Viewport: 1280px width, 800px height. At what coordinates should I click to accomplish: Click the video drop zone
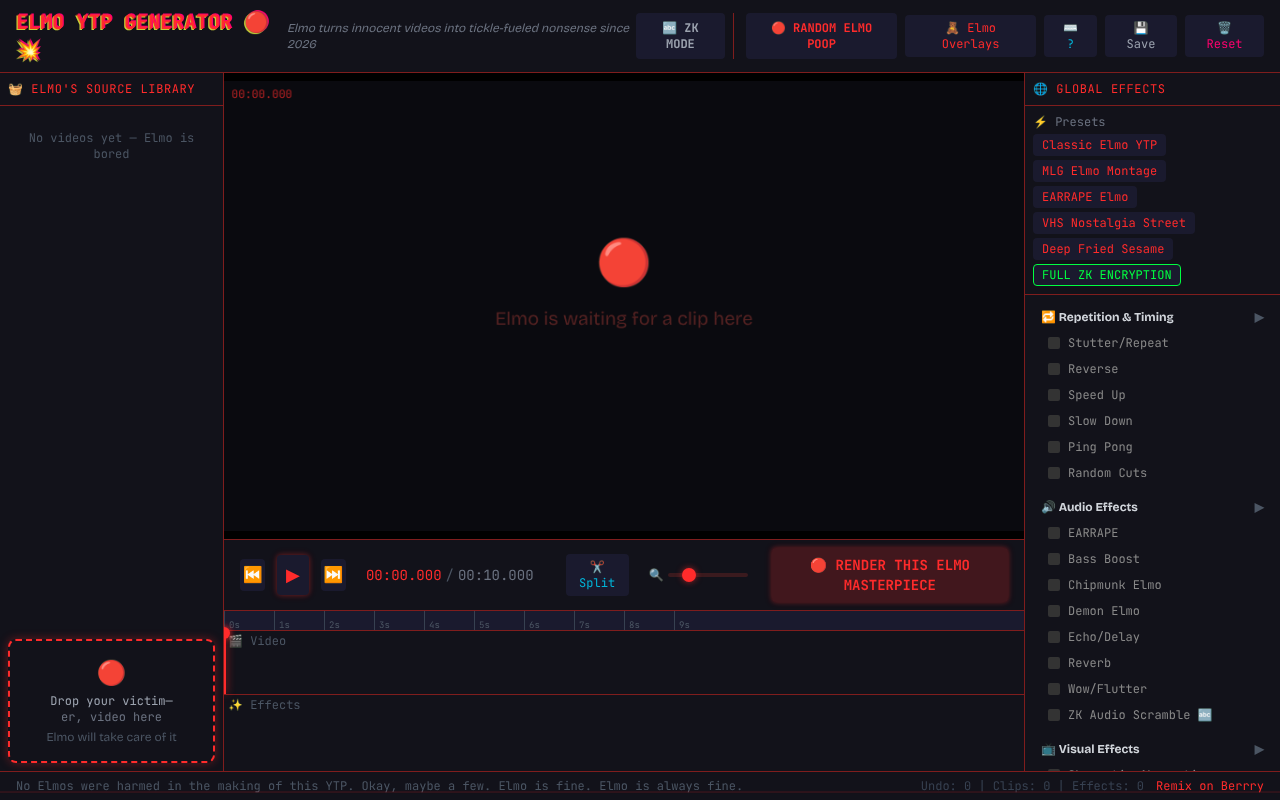(x=111, y=701)
